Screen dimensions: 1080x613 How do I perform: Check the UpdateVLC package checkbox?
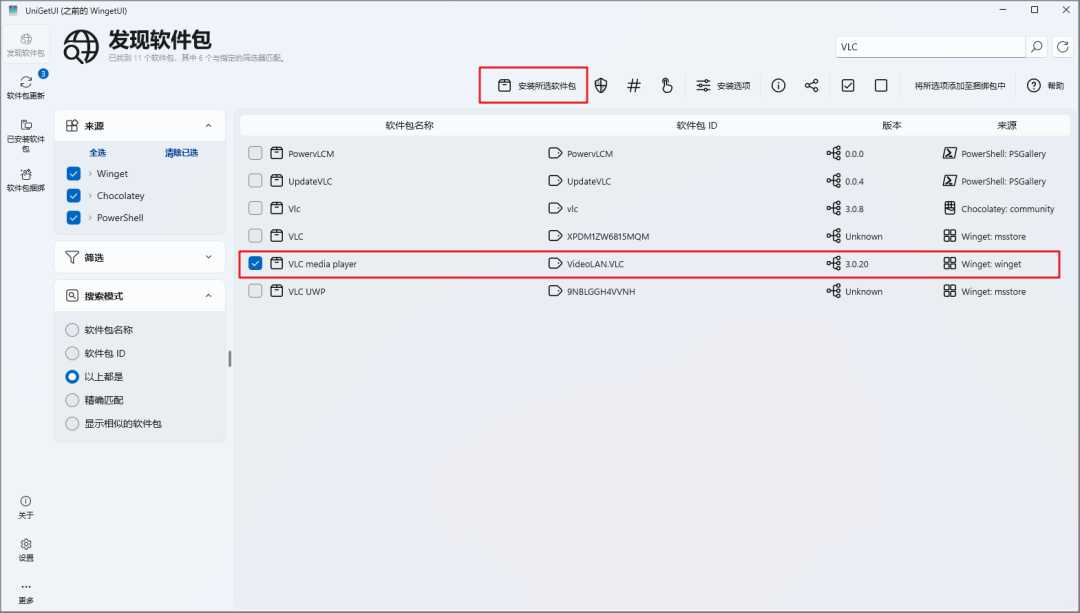tap(256, 180)
